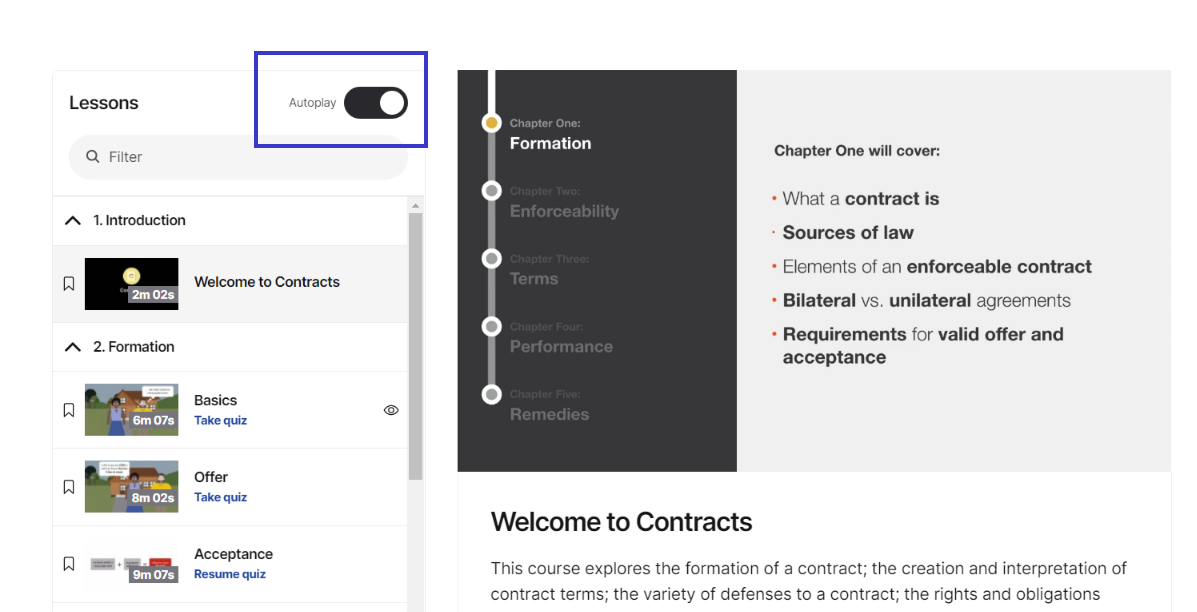
Task: Click Resume quiz under Acceptance
Action: point(230,575)
